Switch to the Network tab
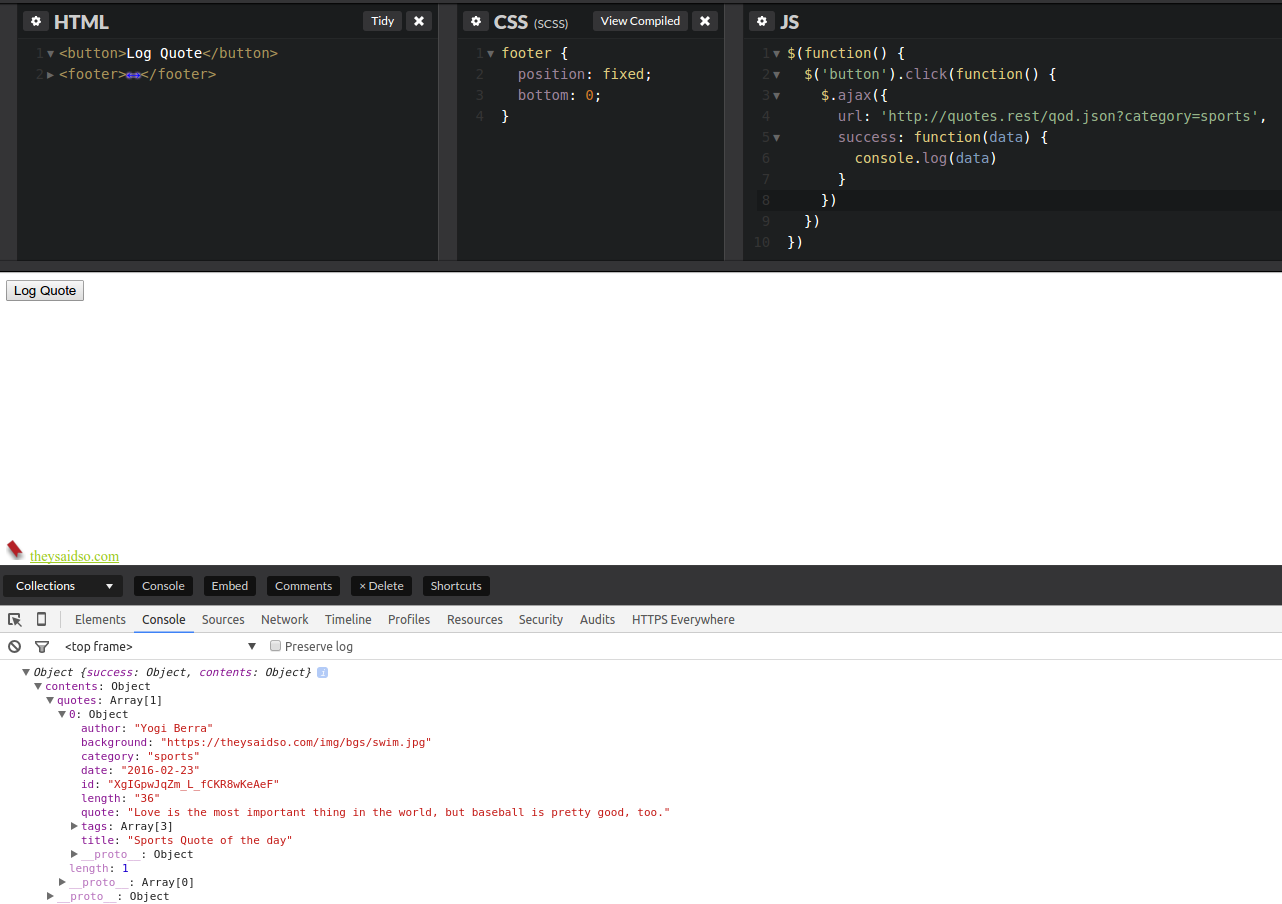The width and height of the screenshot is (1282, 904). click(x=285, y=620)
